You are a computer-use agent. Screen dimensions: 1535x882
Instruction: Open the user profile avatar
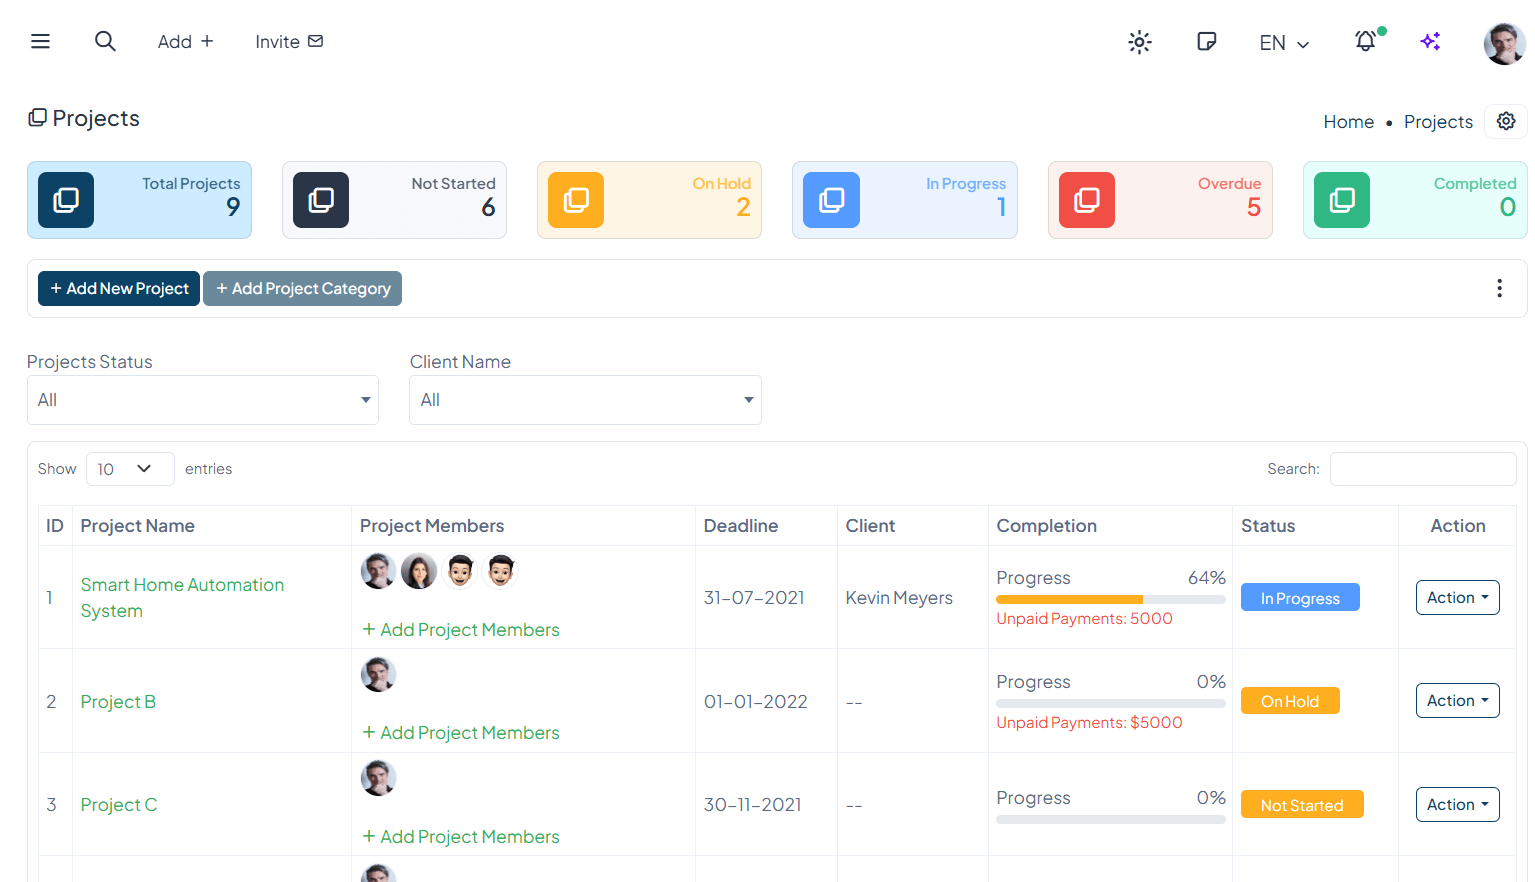pyautogui.click(x=1504, y=43)
